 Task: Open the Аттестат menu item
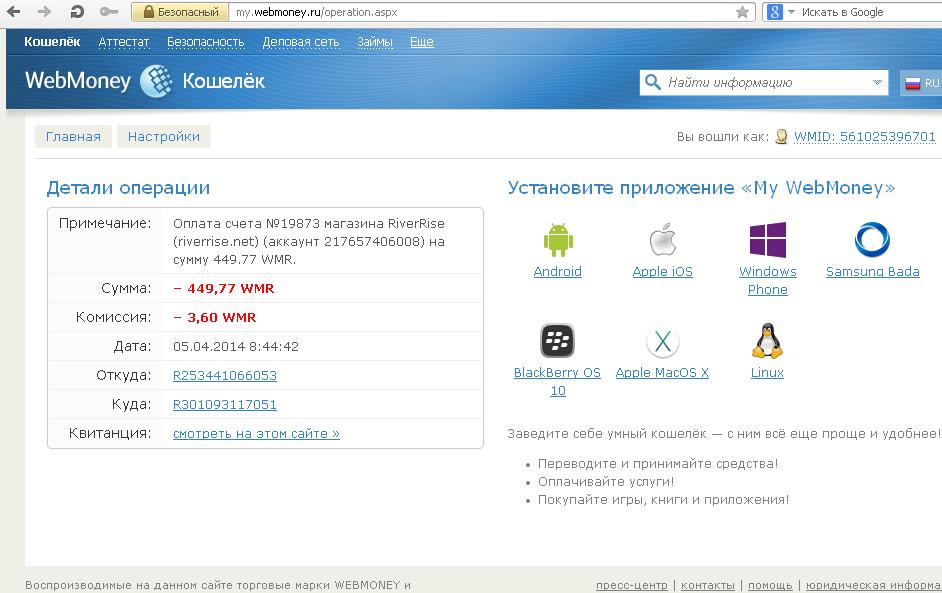[123, 41]
